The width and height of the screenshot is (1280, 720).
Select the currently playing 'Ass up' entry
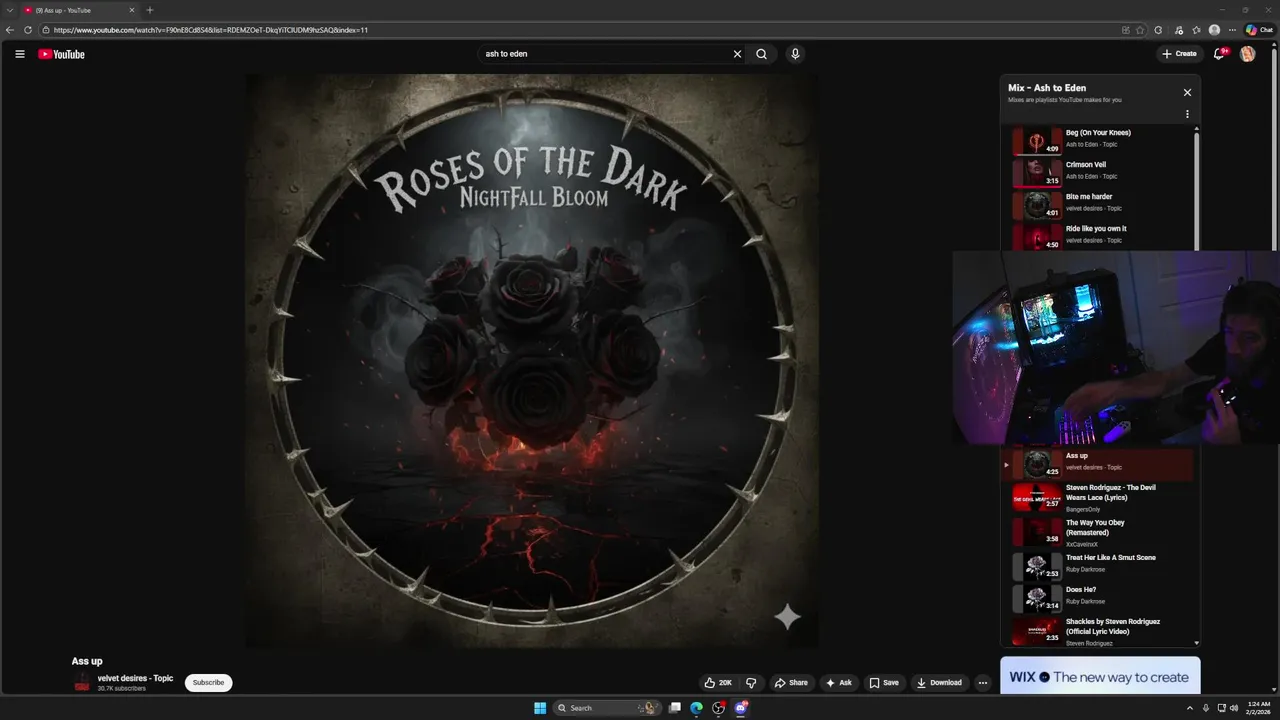click(1098, 464)
